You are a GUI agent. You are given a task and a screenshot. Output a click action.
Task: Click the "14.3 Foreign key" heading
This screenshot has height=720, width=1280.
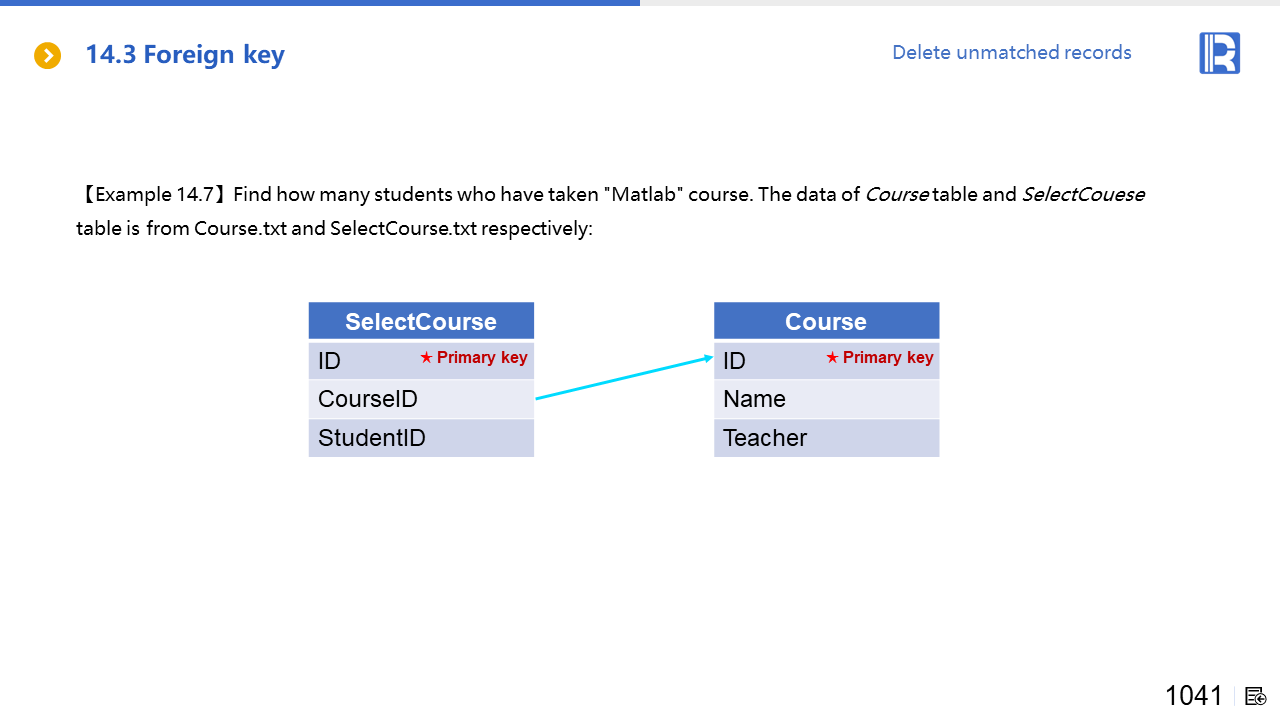click(185, 55)
